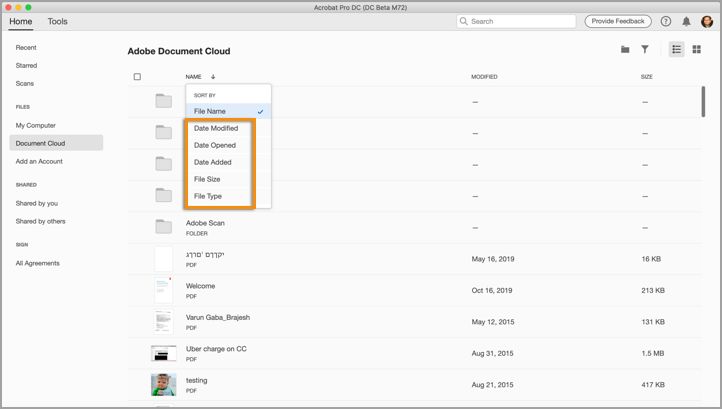Tick the select-all checkbox

pyautogui.click(x=137, y=76)
